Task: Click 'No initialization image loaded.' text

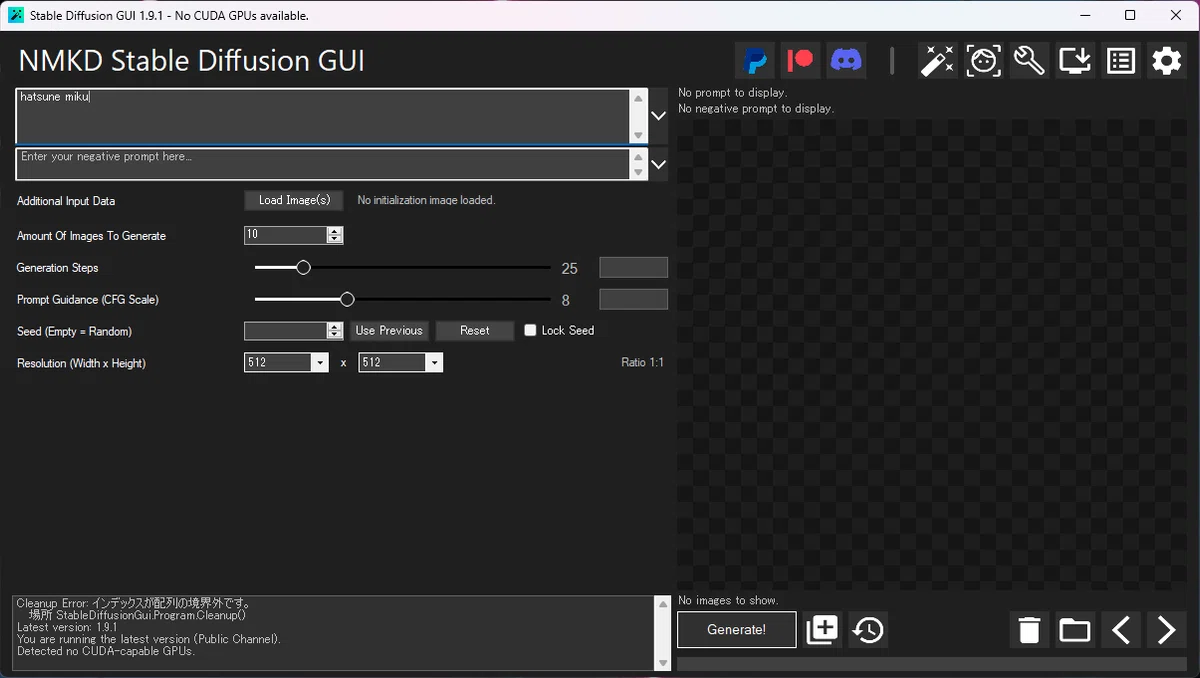Action: pyautogui.click(x=426, y=200)
